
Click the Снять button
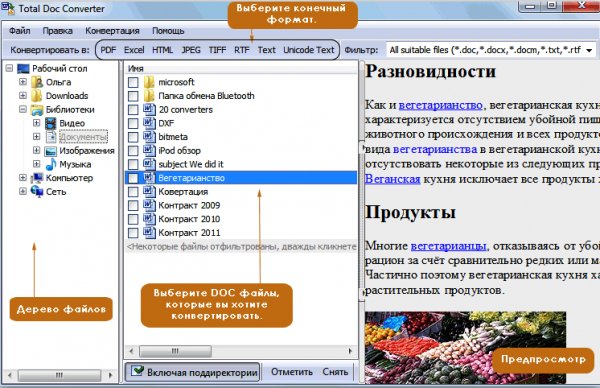[x=335, y=372]
